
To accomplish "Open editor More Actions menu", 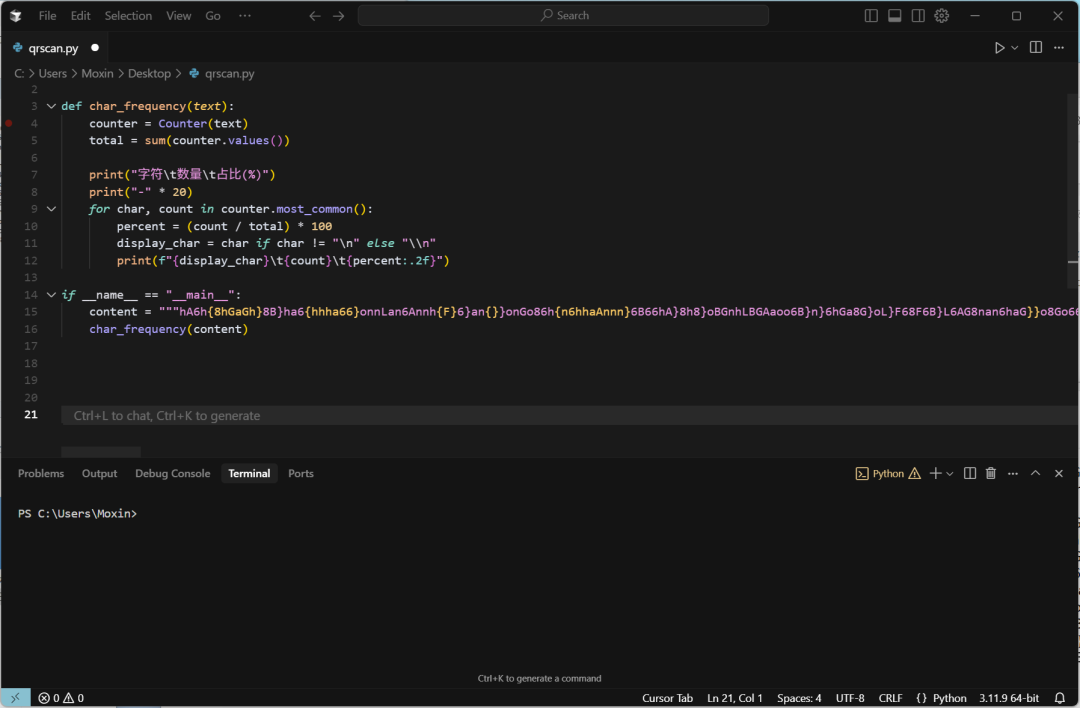I will 1059,48.
